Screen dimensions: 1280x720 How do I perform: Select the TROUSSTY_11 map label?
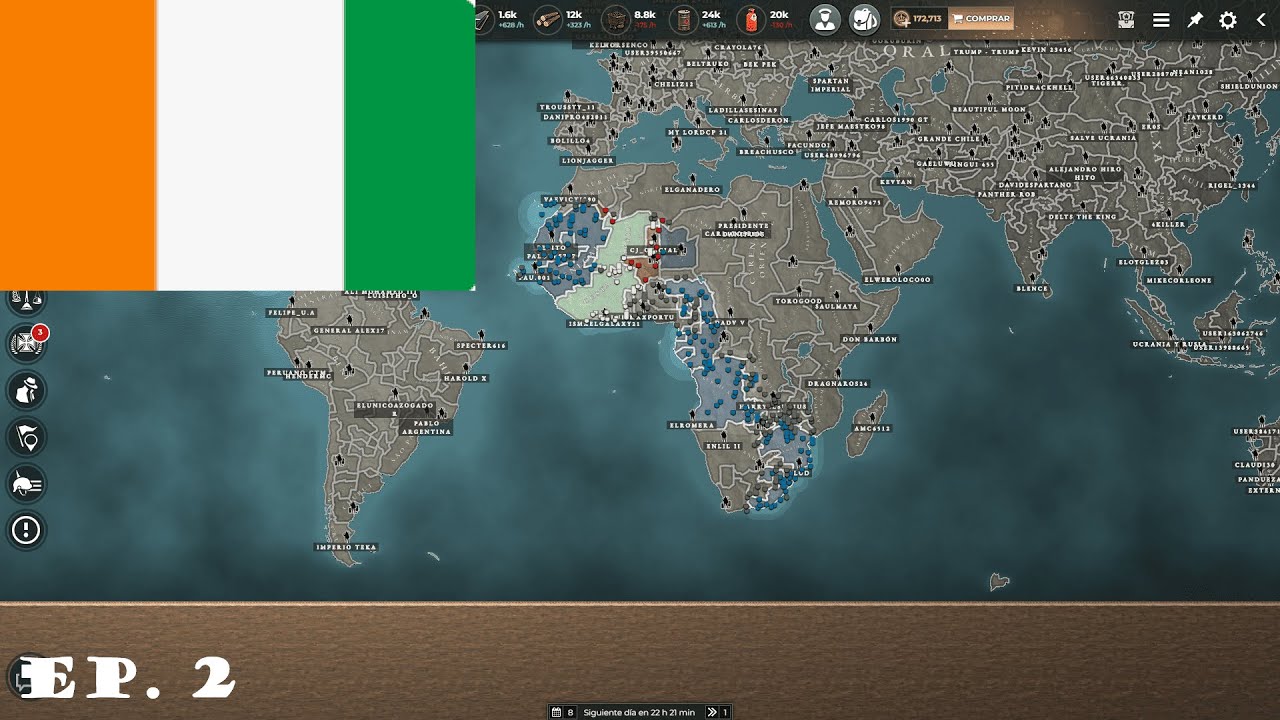click(567, 107)
